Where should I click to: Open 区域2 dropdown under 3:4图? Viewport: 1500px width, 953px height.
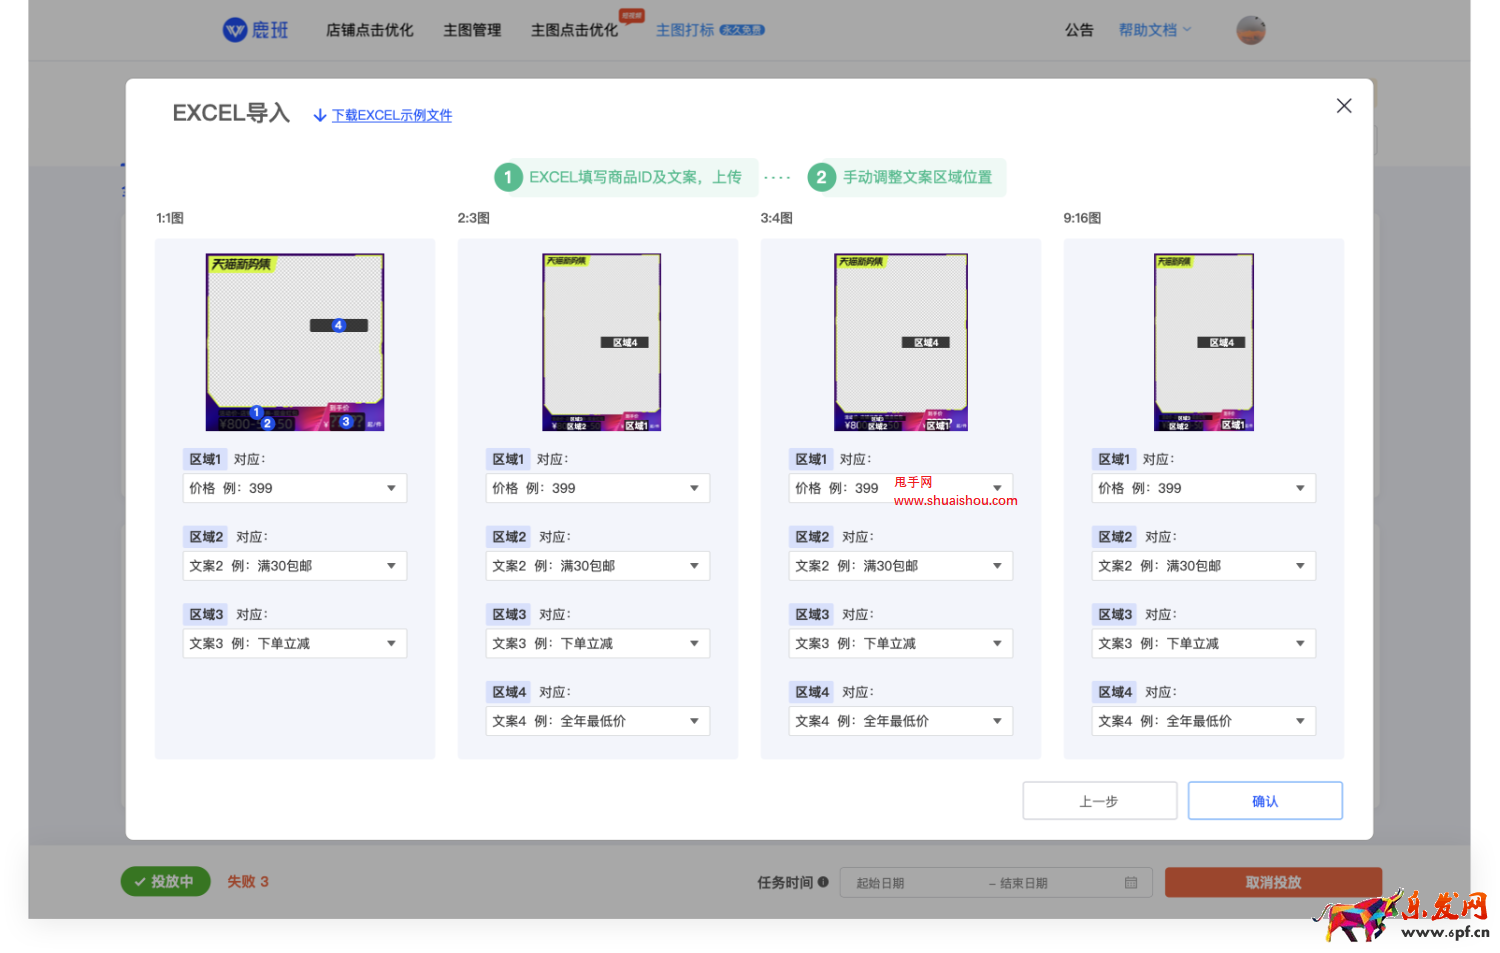[x=900, y=566]
